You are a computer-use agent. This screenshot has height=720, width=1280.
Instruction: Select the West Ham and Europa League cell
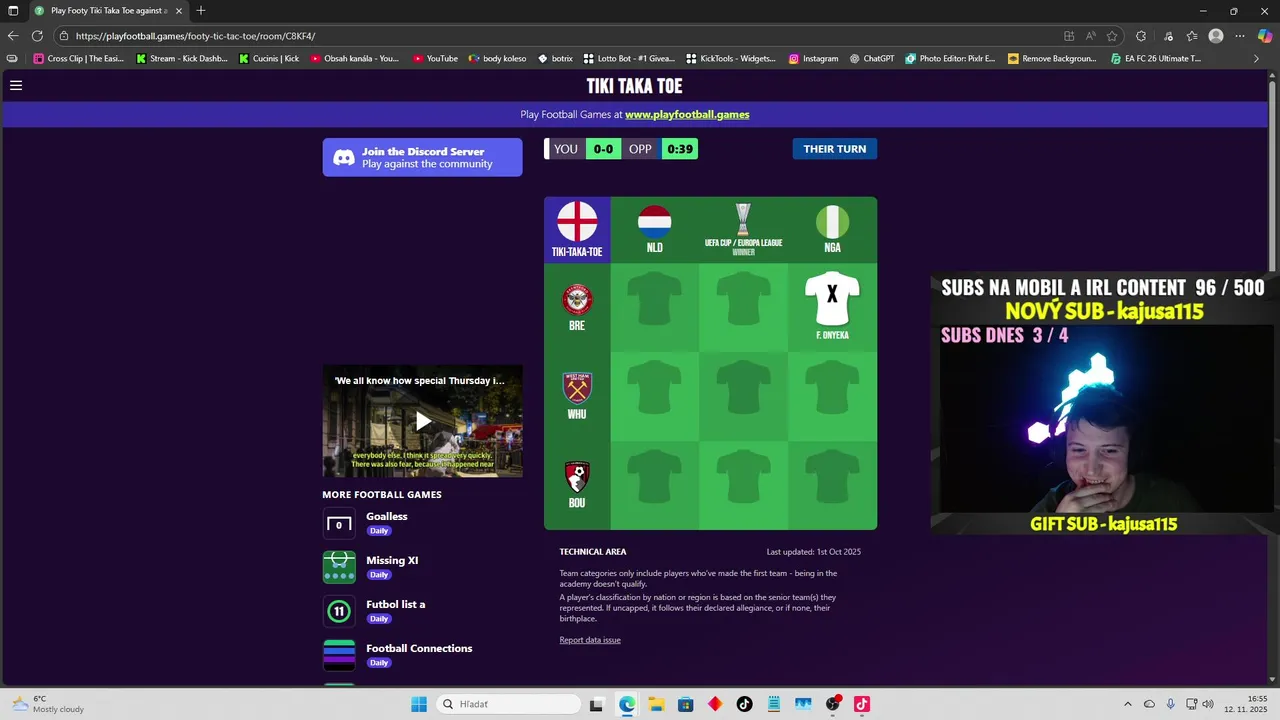coord(743,396)
